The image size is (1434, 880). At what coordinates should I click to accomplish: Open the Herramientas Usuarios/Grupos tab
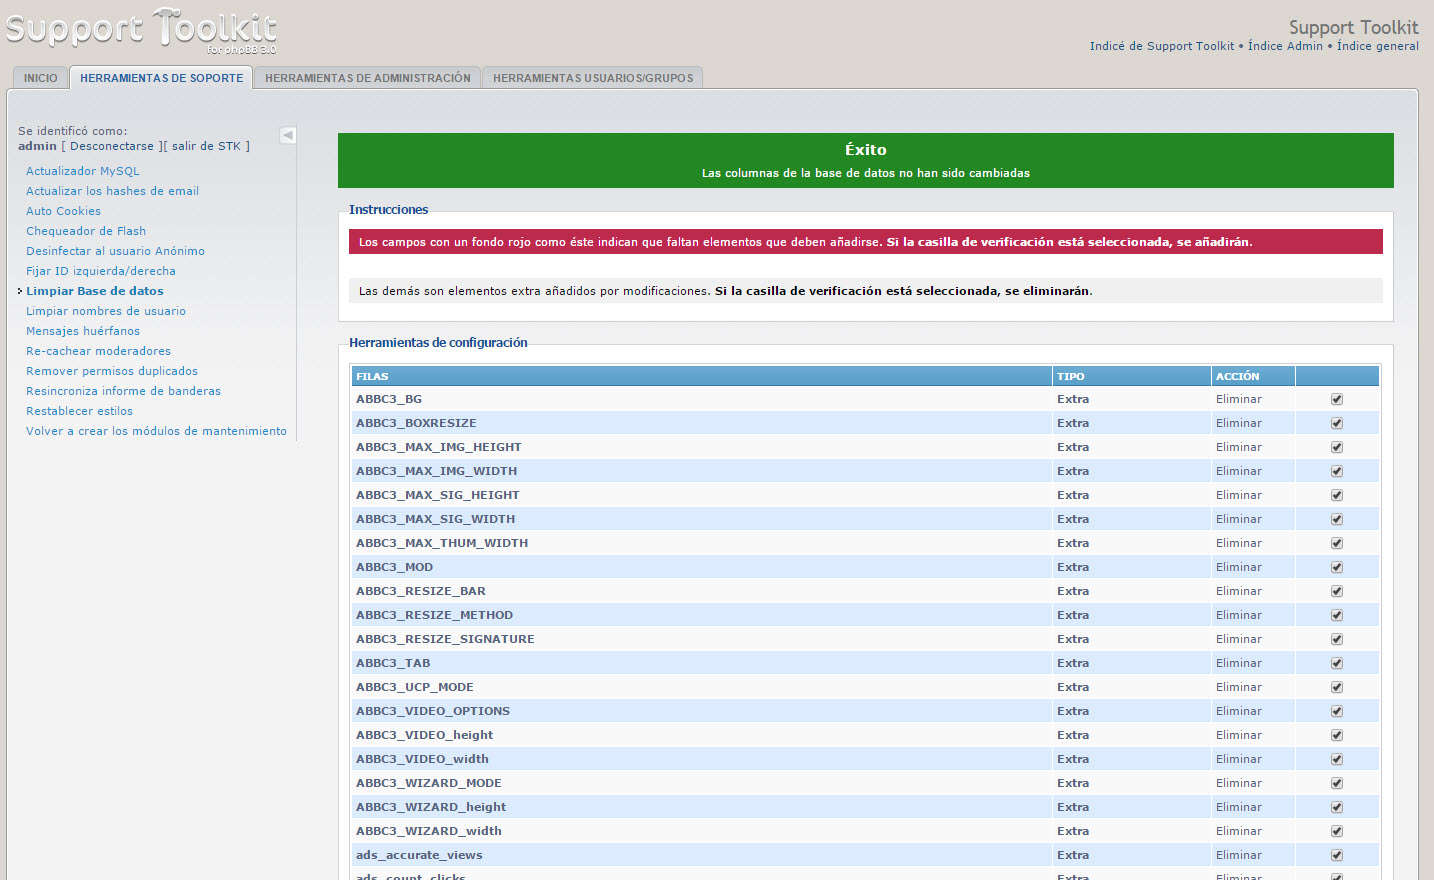[592, 78]
